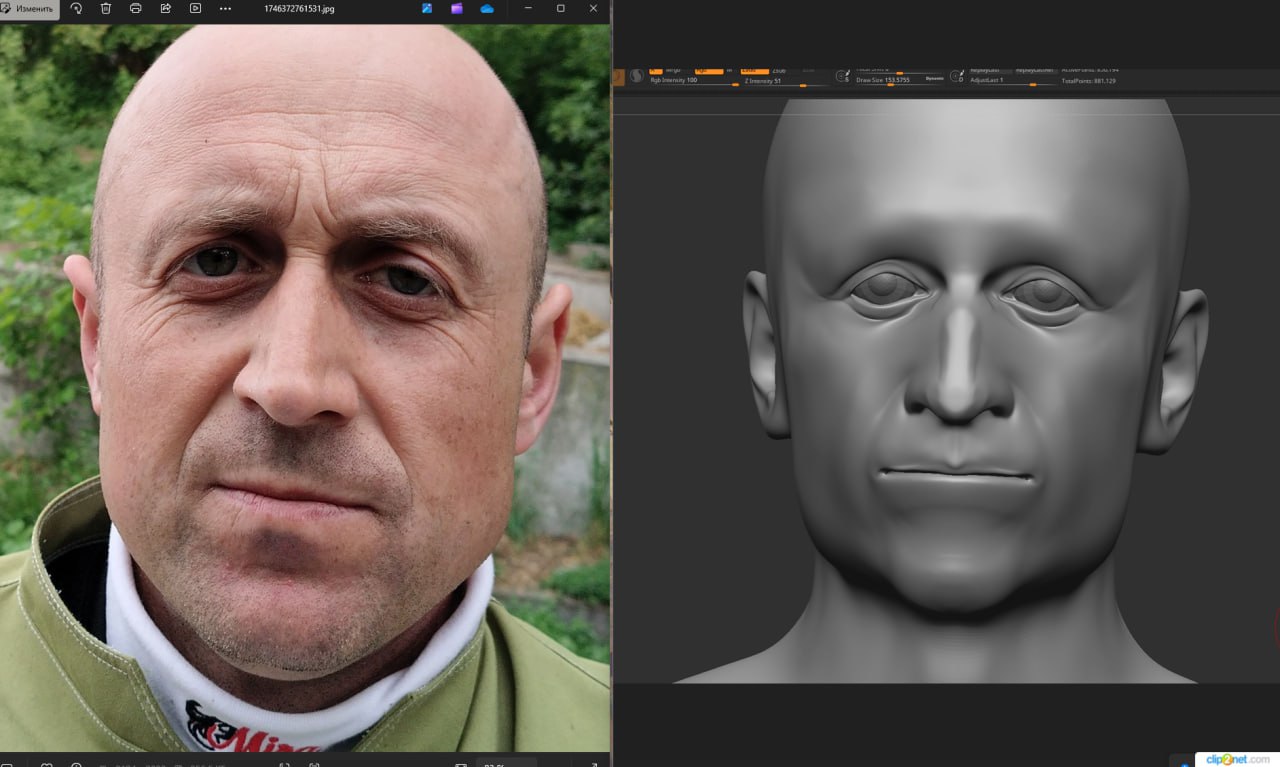The width and height of the screenshot is (1280, 767).
Task: Open the three-dots more options menu
Action: pyautogui.click(x=225, y=8)
